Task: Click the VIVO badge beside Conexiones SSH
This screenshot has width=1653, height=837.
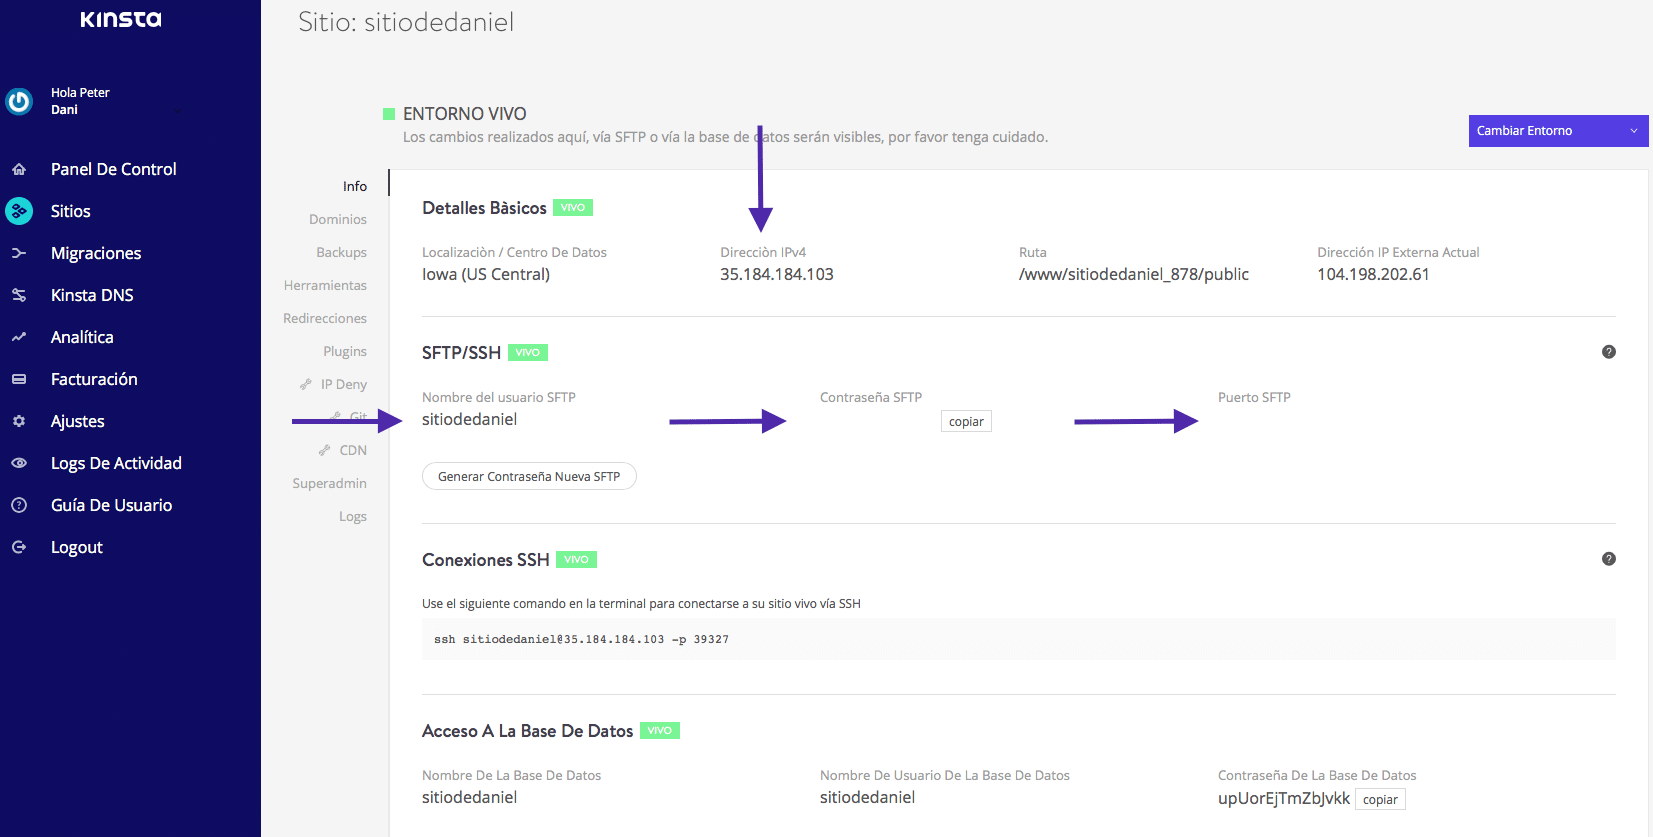Action: [x=576, y=559]
